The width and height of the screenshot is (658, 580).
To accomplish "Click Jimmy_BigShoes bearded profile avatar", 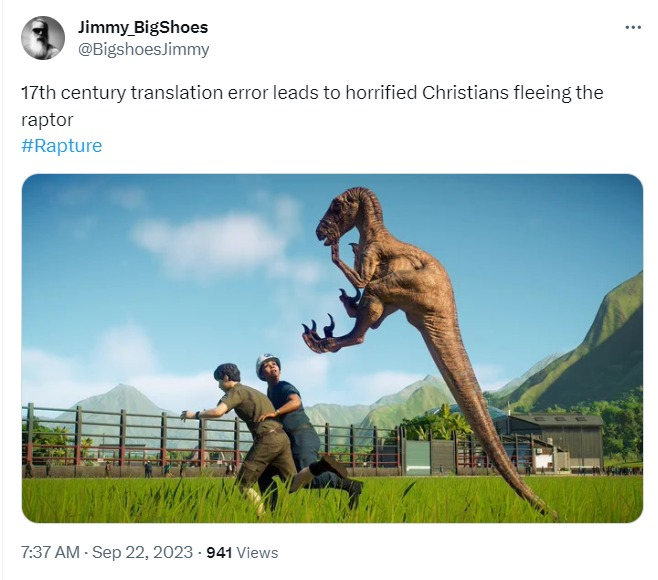I will 43,38.
